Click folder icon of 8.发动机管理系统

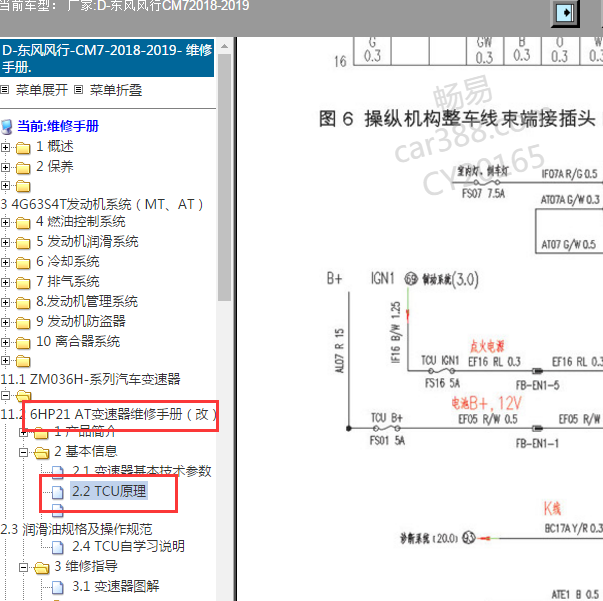(x=23, y=303)
